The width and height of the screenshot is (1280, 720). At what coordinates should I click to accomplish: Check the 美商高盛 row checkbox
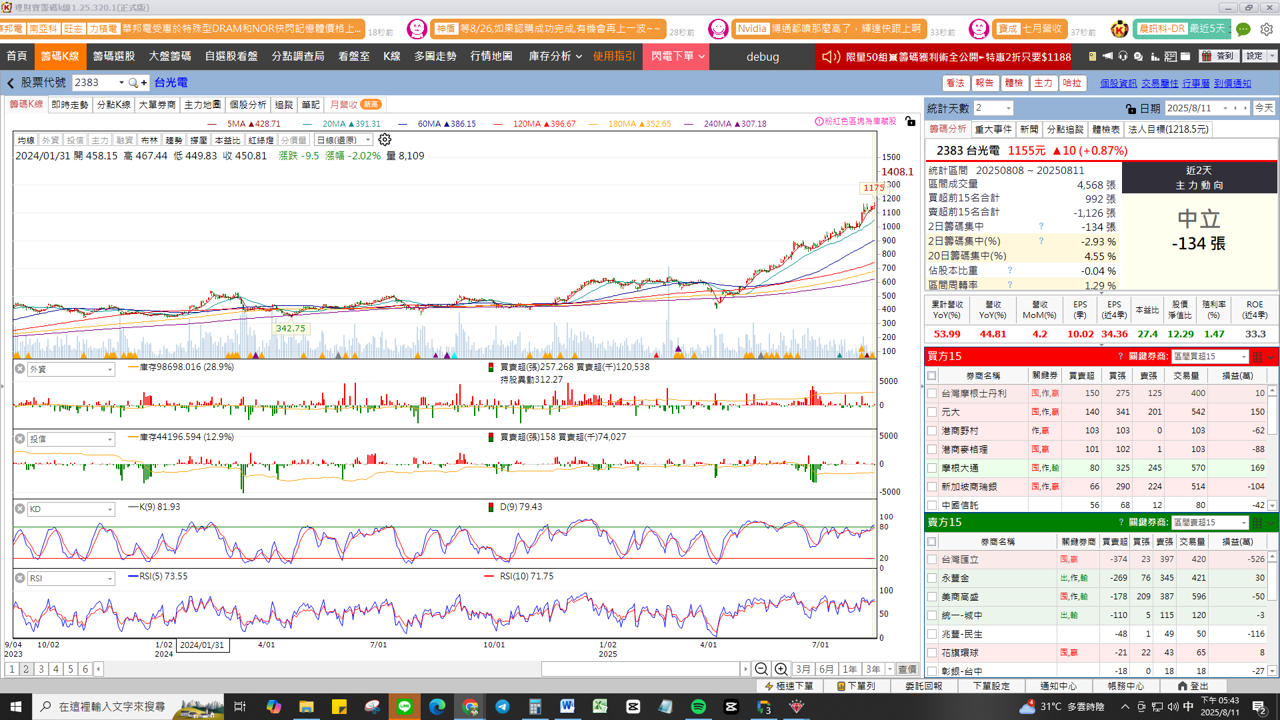[932, 597]
